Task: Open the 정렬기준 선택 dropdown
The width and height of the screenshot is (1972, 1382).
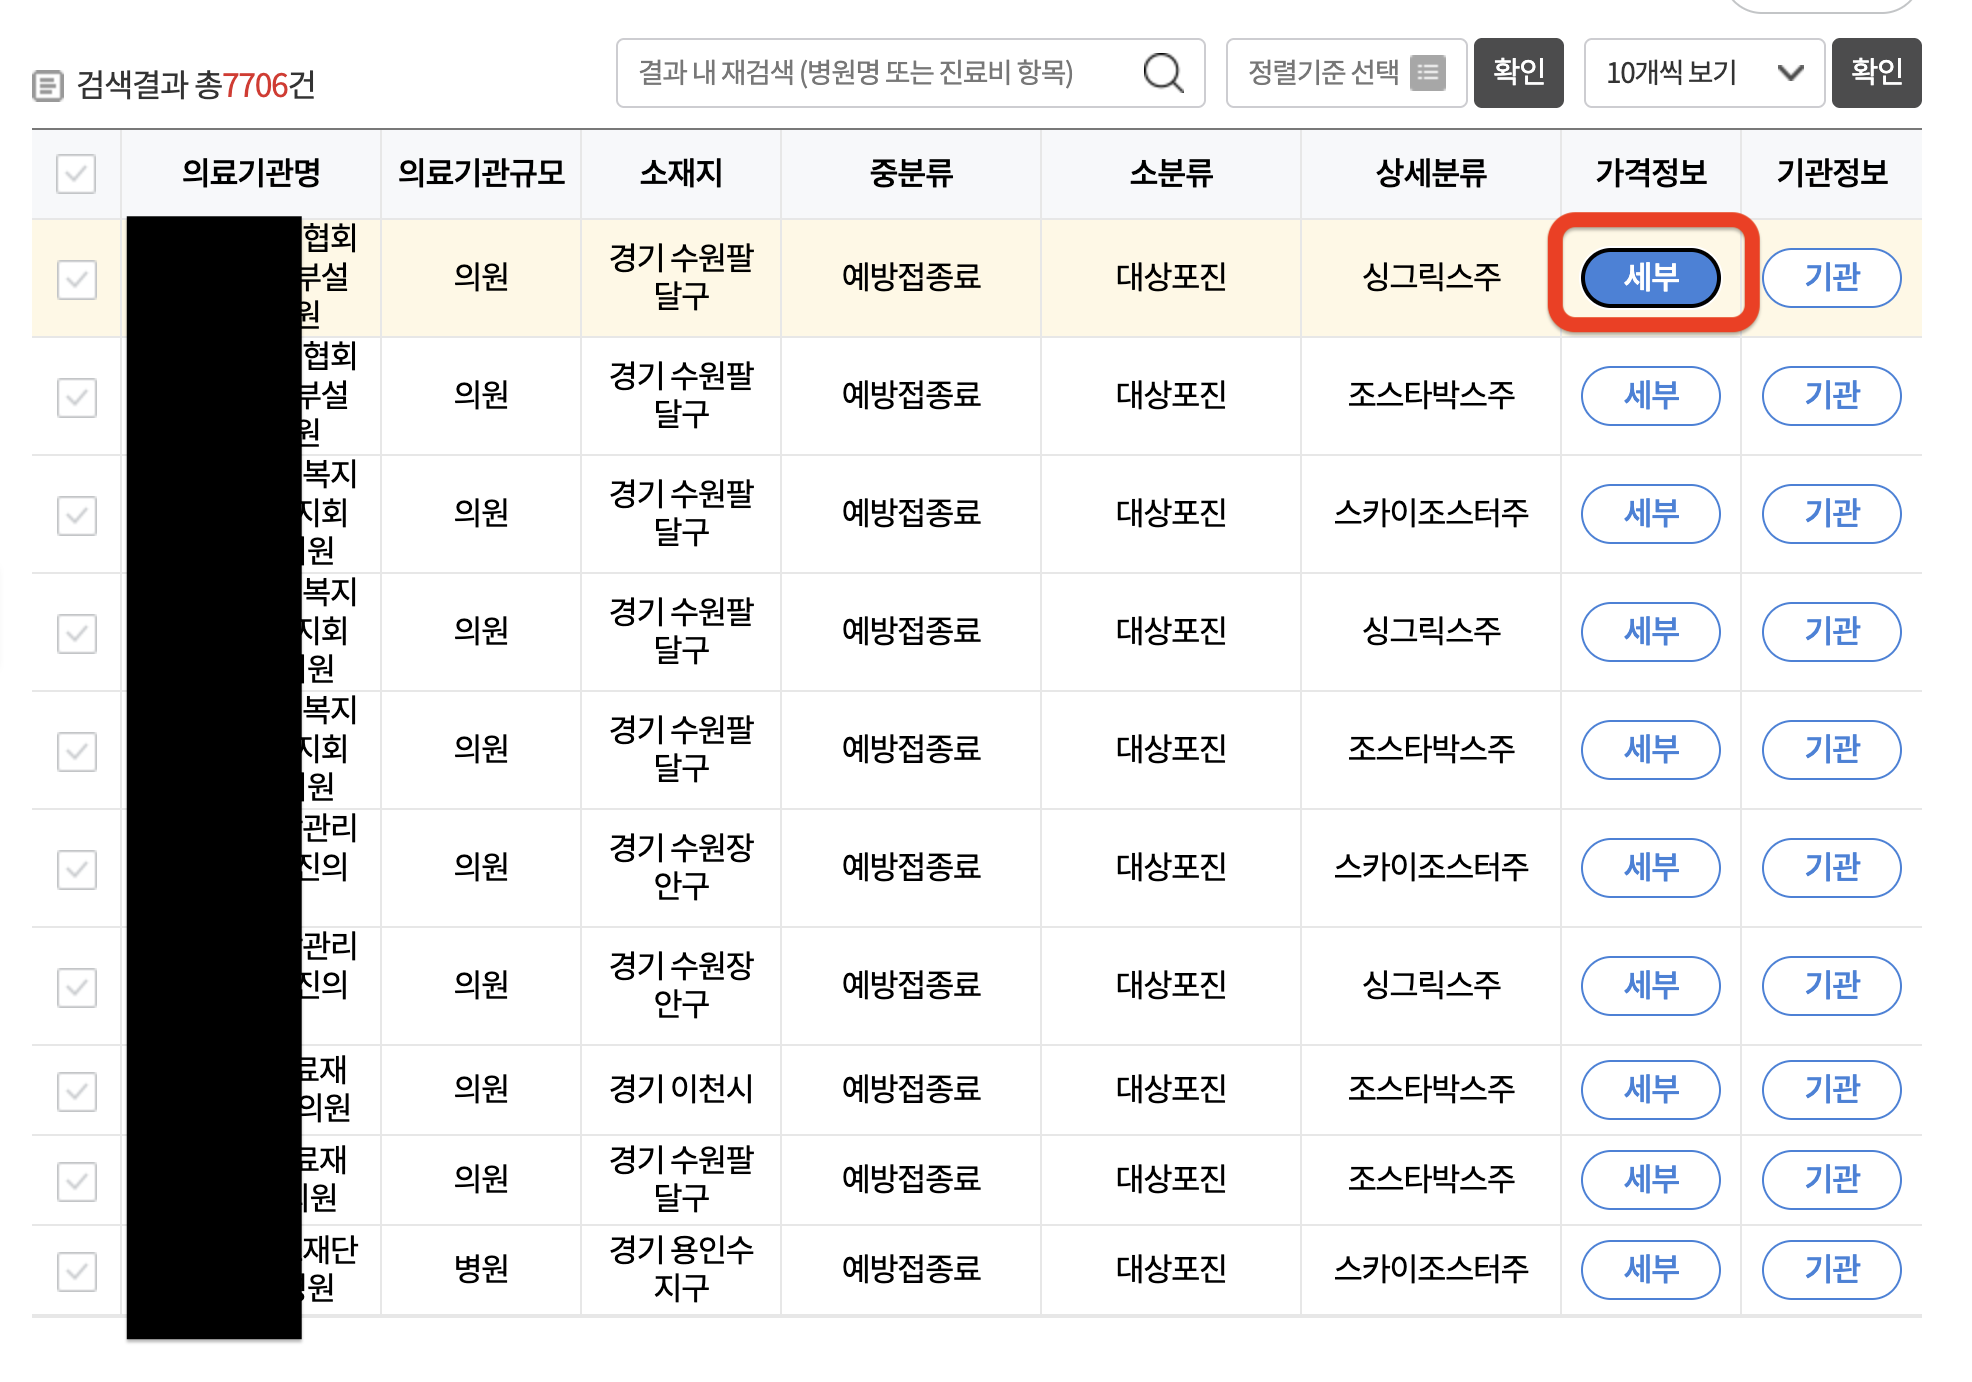Action: click(1345, 71)
